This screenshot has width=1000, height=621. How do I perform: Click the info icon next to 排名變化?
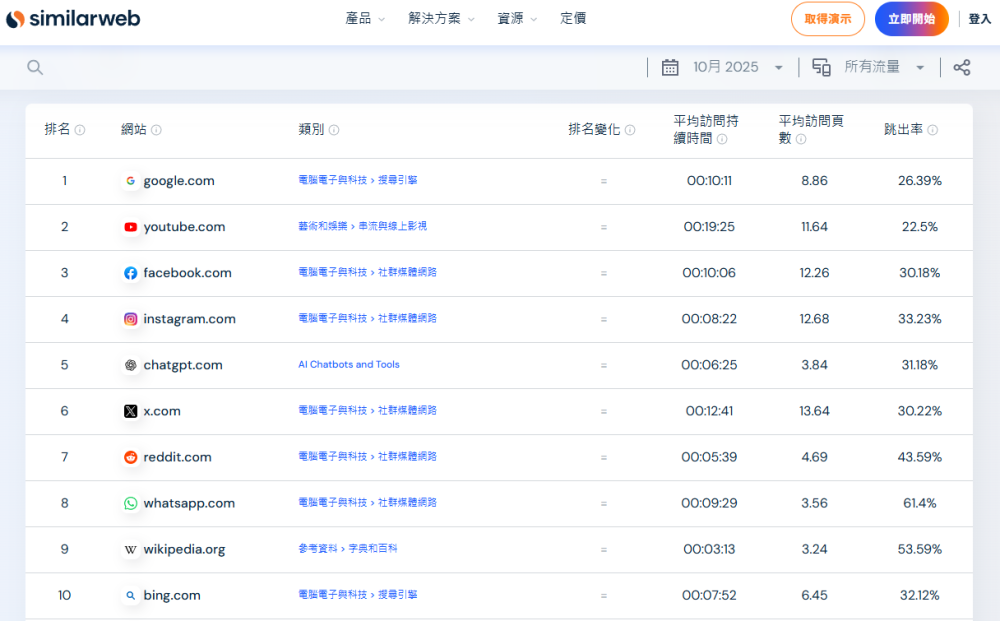point(630,130)
